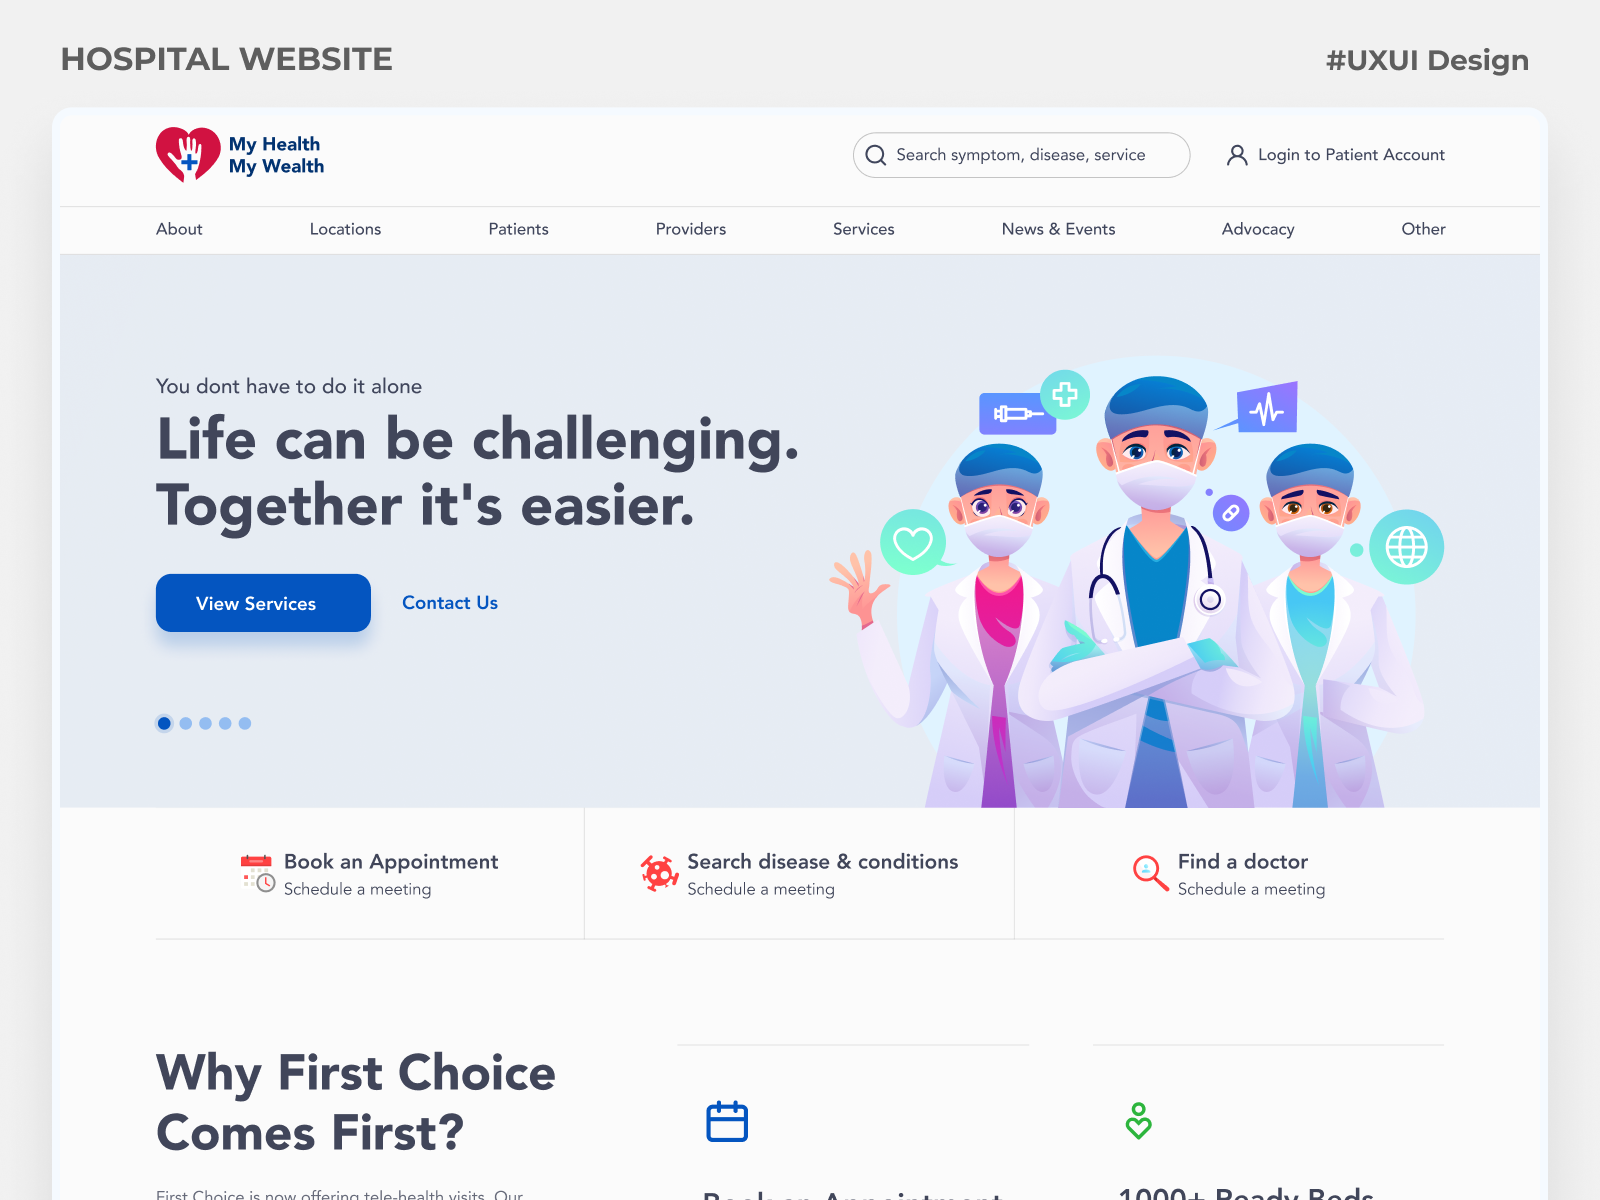Click the blue calendar icon in feature card
1600x1200 pixels.
coord(727,1121)
